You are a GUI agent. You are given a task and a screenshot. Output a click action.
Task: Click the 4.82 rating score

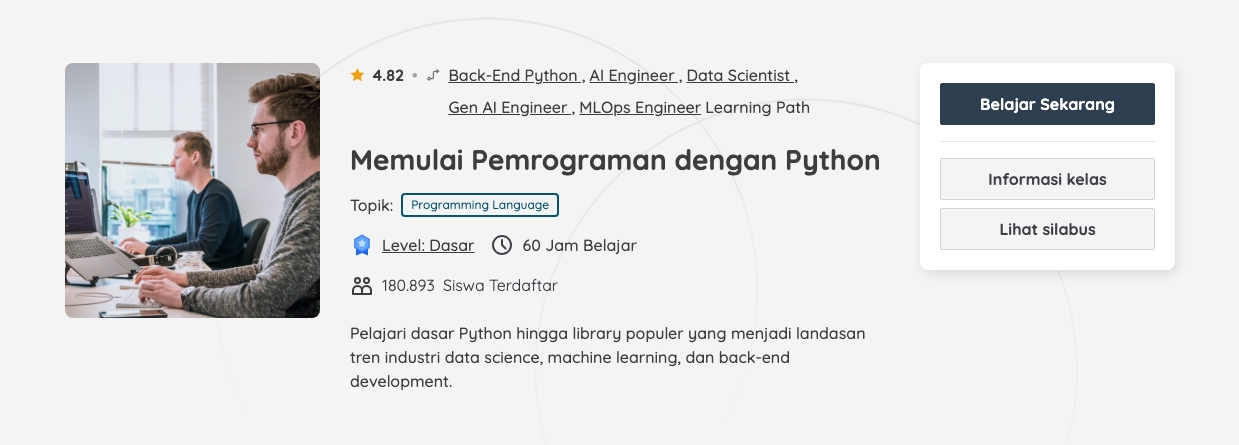point(388,75)
